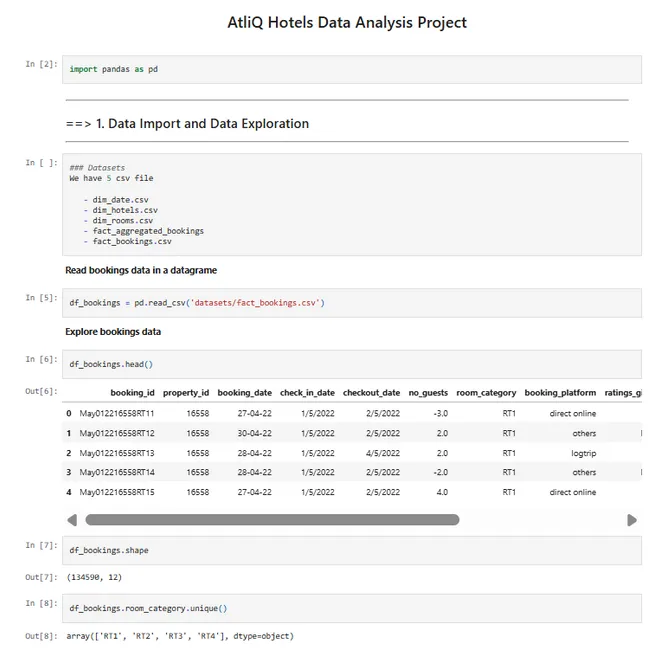Click the booking_platform column header
This screenshot has width=648, height=650.
coord(560,393)
